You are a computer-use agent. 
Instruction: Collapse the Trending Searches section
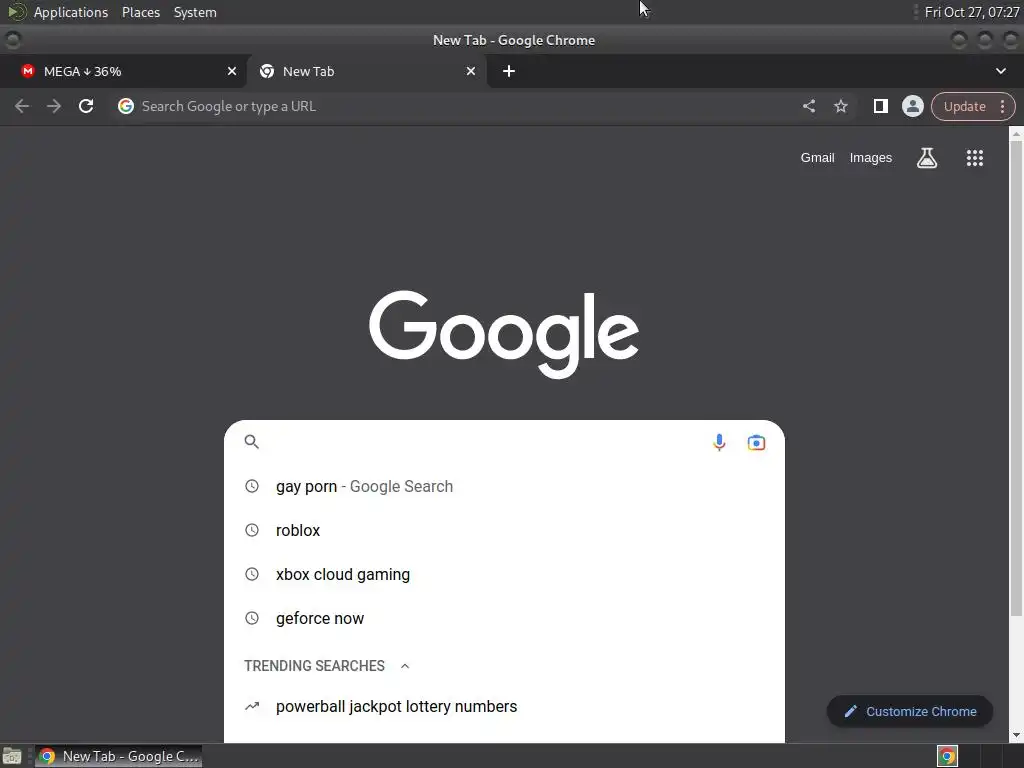(x=405, y=666)
